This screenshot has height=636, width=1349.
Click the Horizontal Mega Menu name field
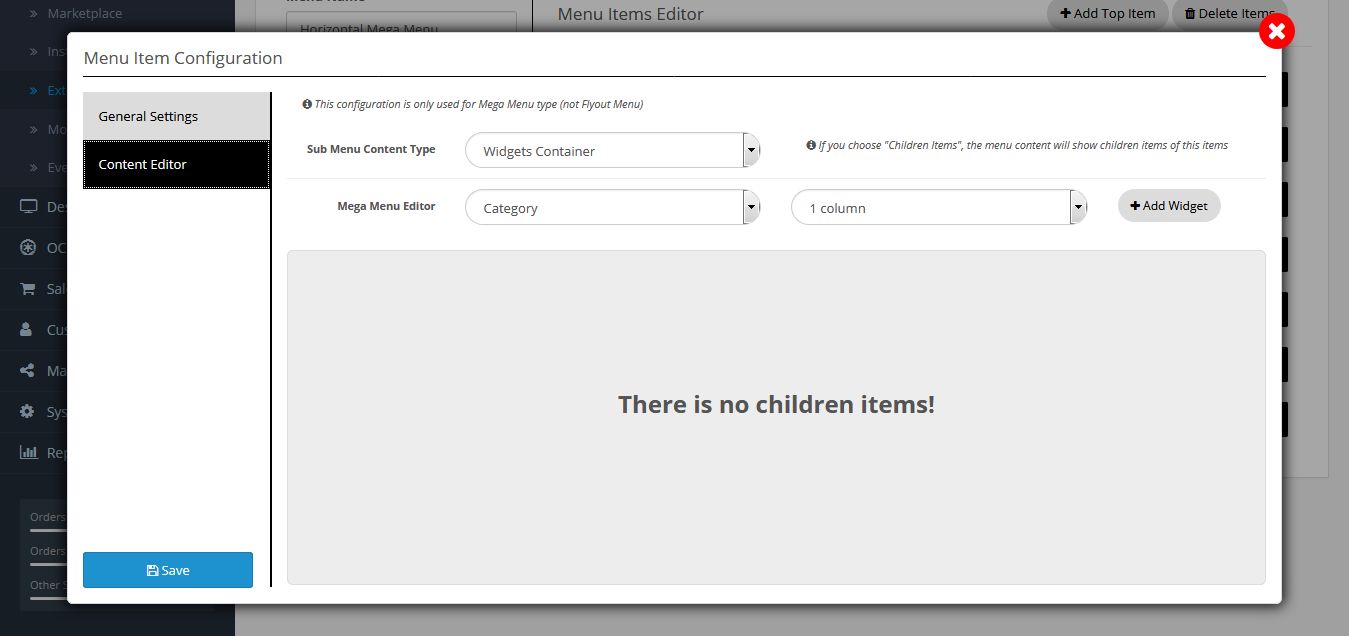point(401,24)
